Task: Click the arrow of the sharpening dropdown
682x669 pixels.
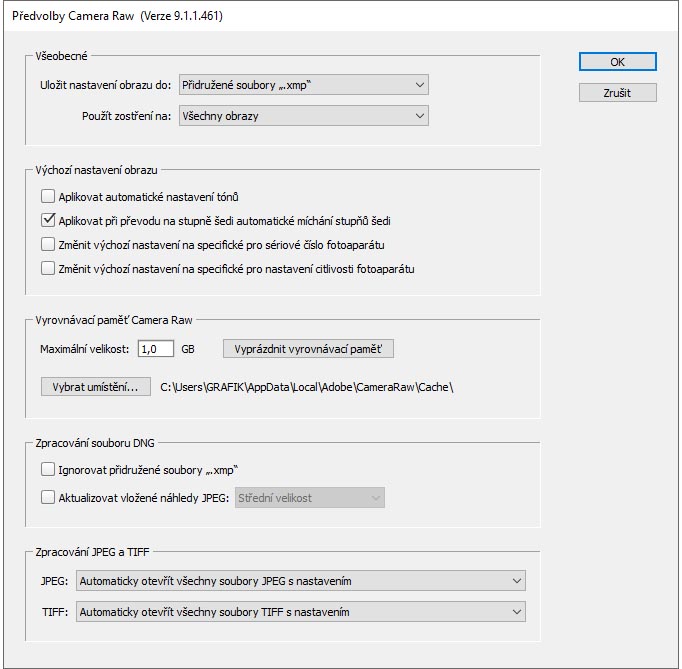Action: pyautogui.click(x=419, y=116)
